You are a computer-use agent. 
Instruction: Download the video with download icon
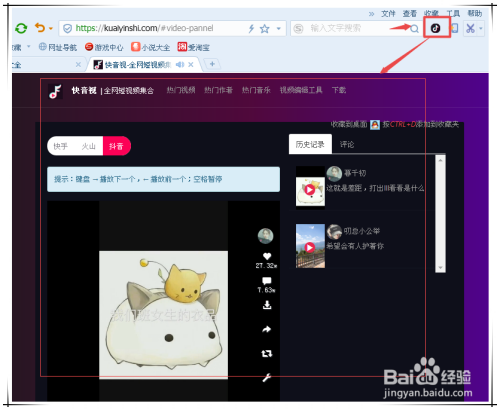pos(267,305)
